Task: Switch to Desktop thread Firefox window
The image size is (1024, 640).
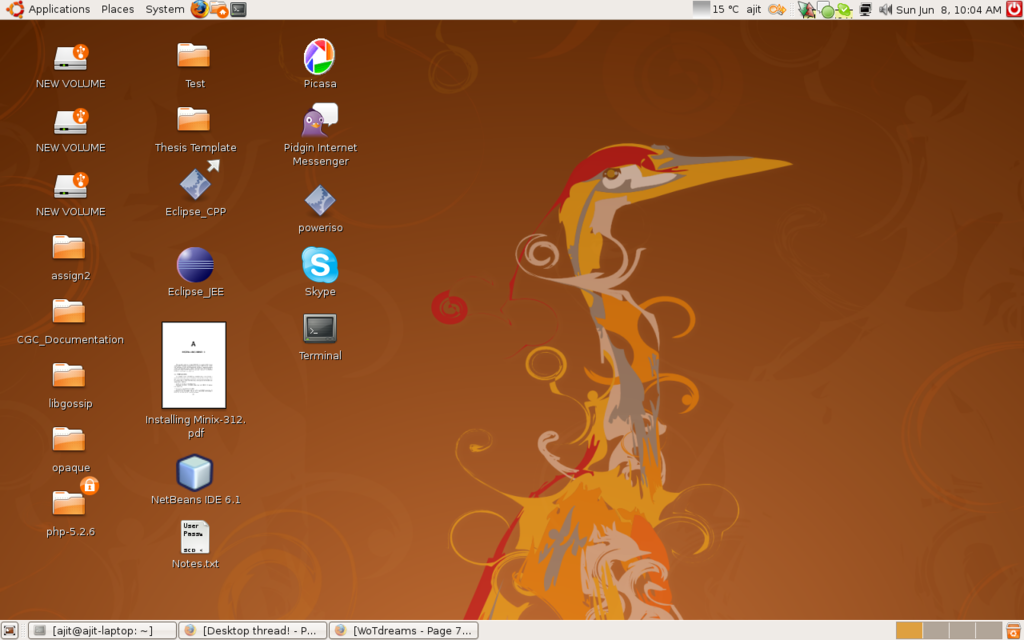Action: tap(252, 630)
